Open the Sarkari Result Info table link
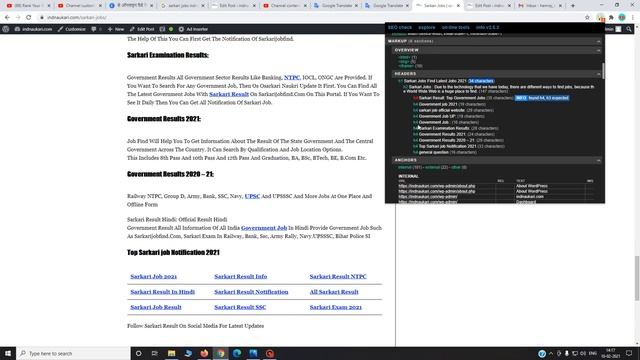640x360 pixels. click(x=240, y=277)
